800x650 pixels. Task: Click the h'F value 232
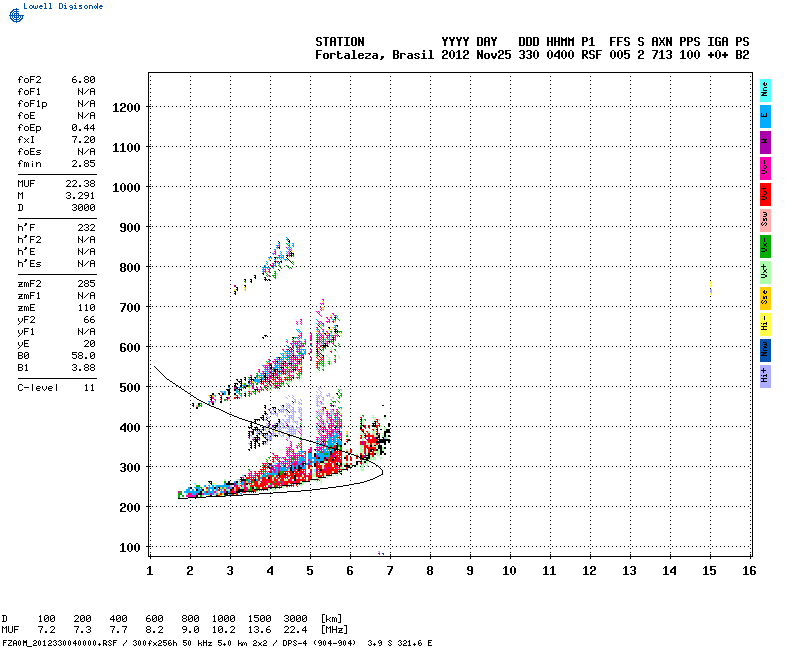[86, 228]
